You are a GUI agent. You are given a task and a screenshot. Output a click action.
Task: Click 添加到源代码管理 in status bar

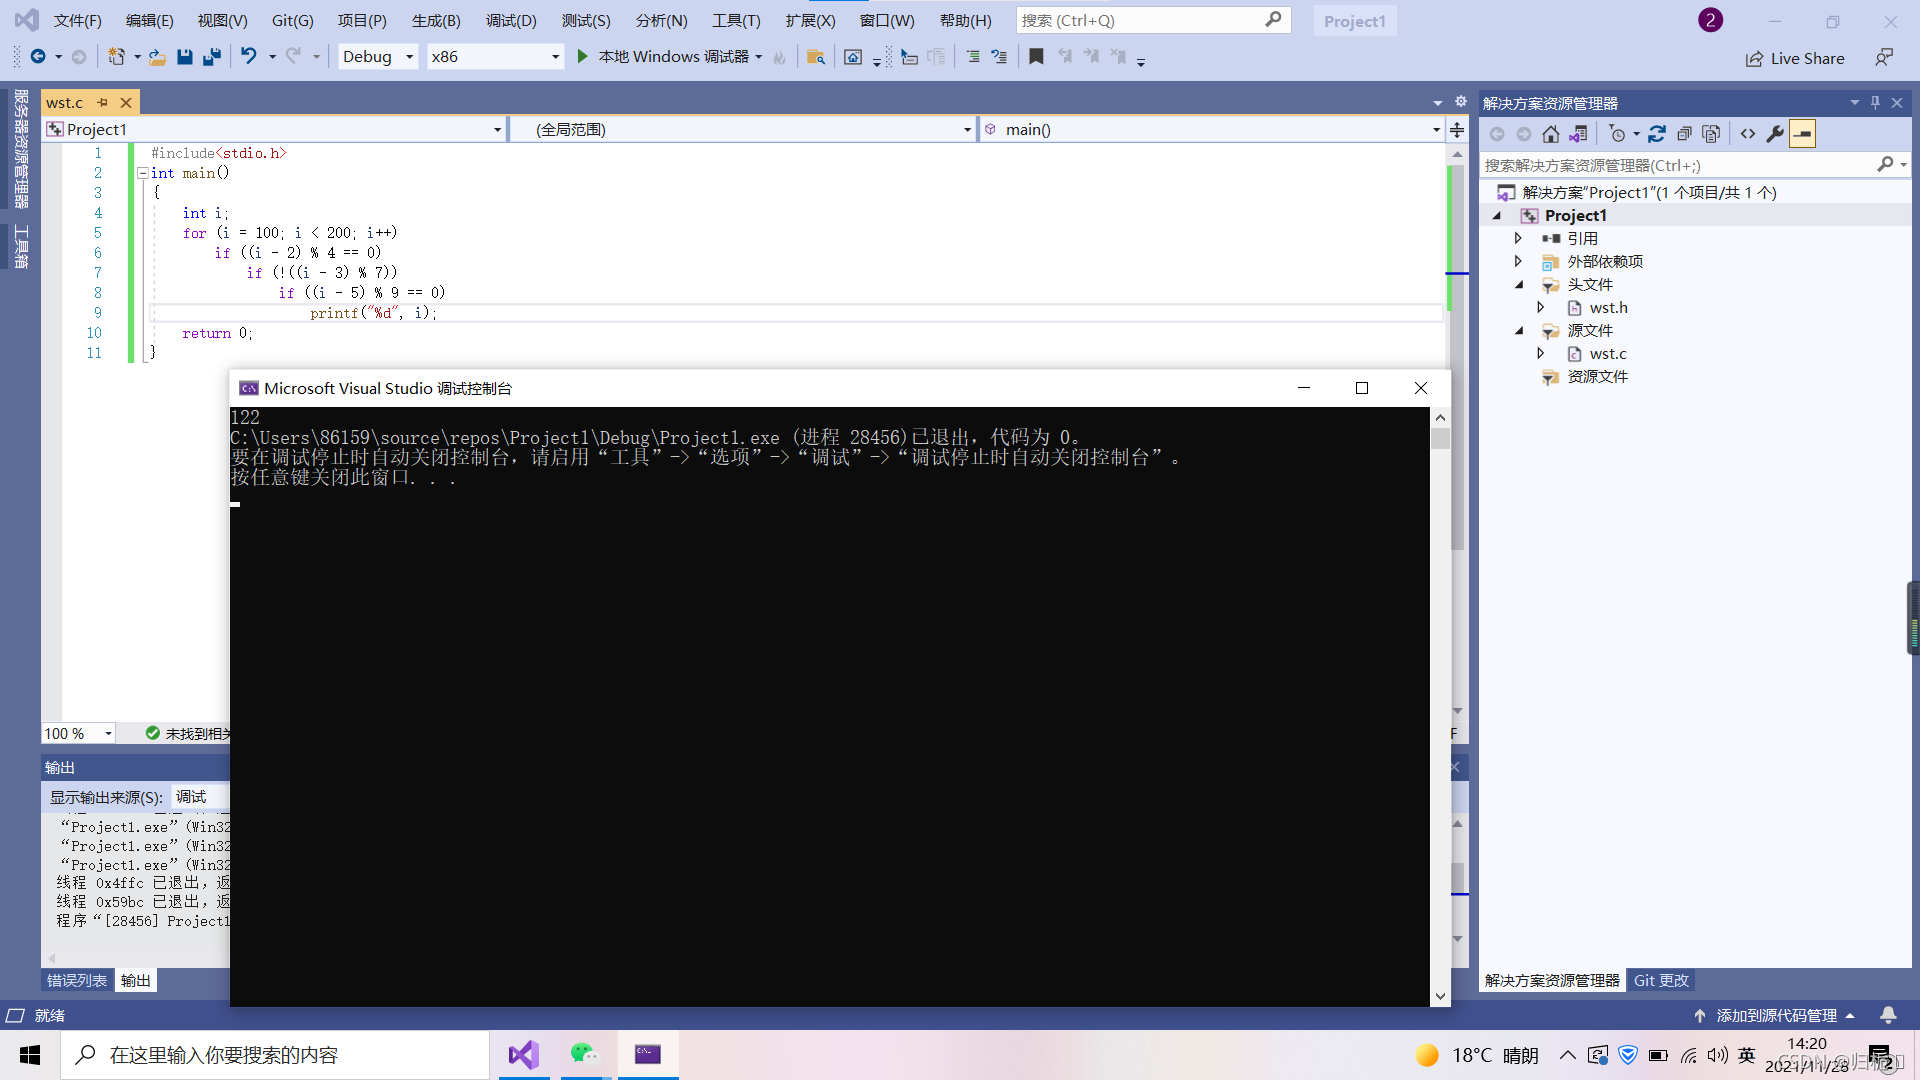pyautogui.click(x=1775, y=1015)
